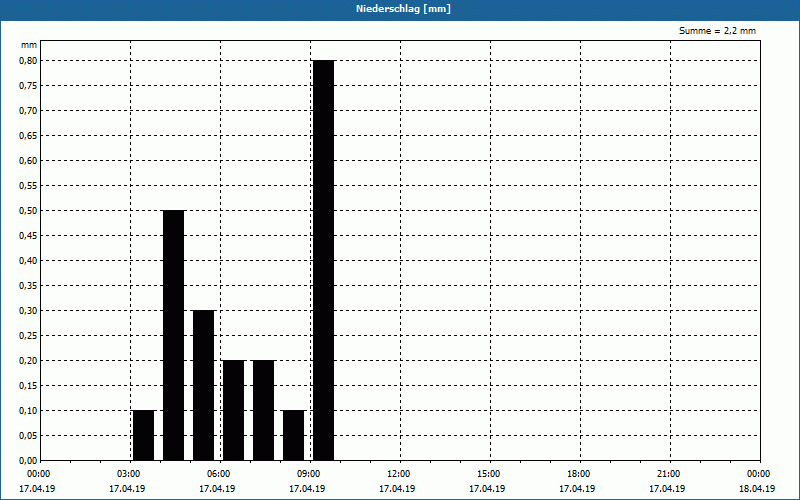Select the 0,30 y-axis label
This screenshot has width=800, height=500.
(x=28, y=311)
